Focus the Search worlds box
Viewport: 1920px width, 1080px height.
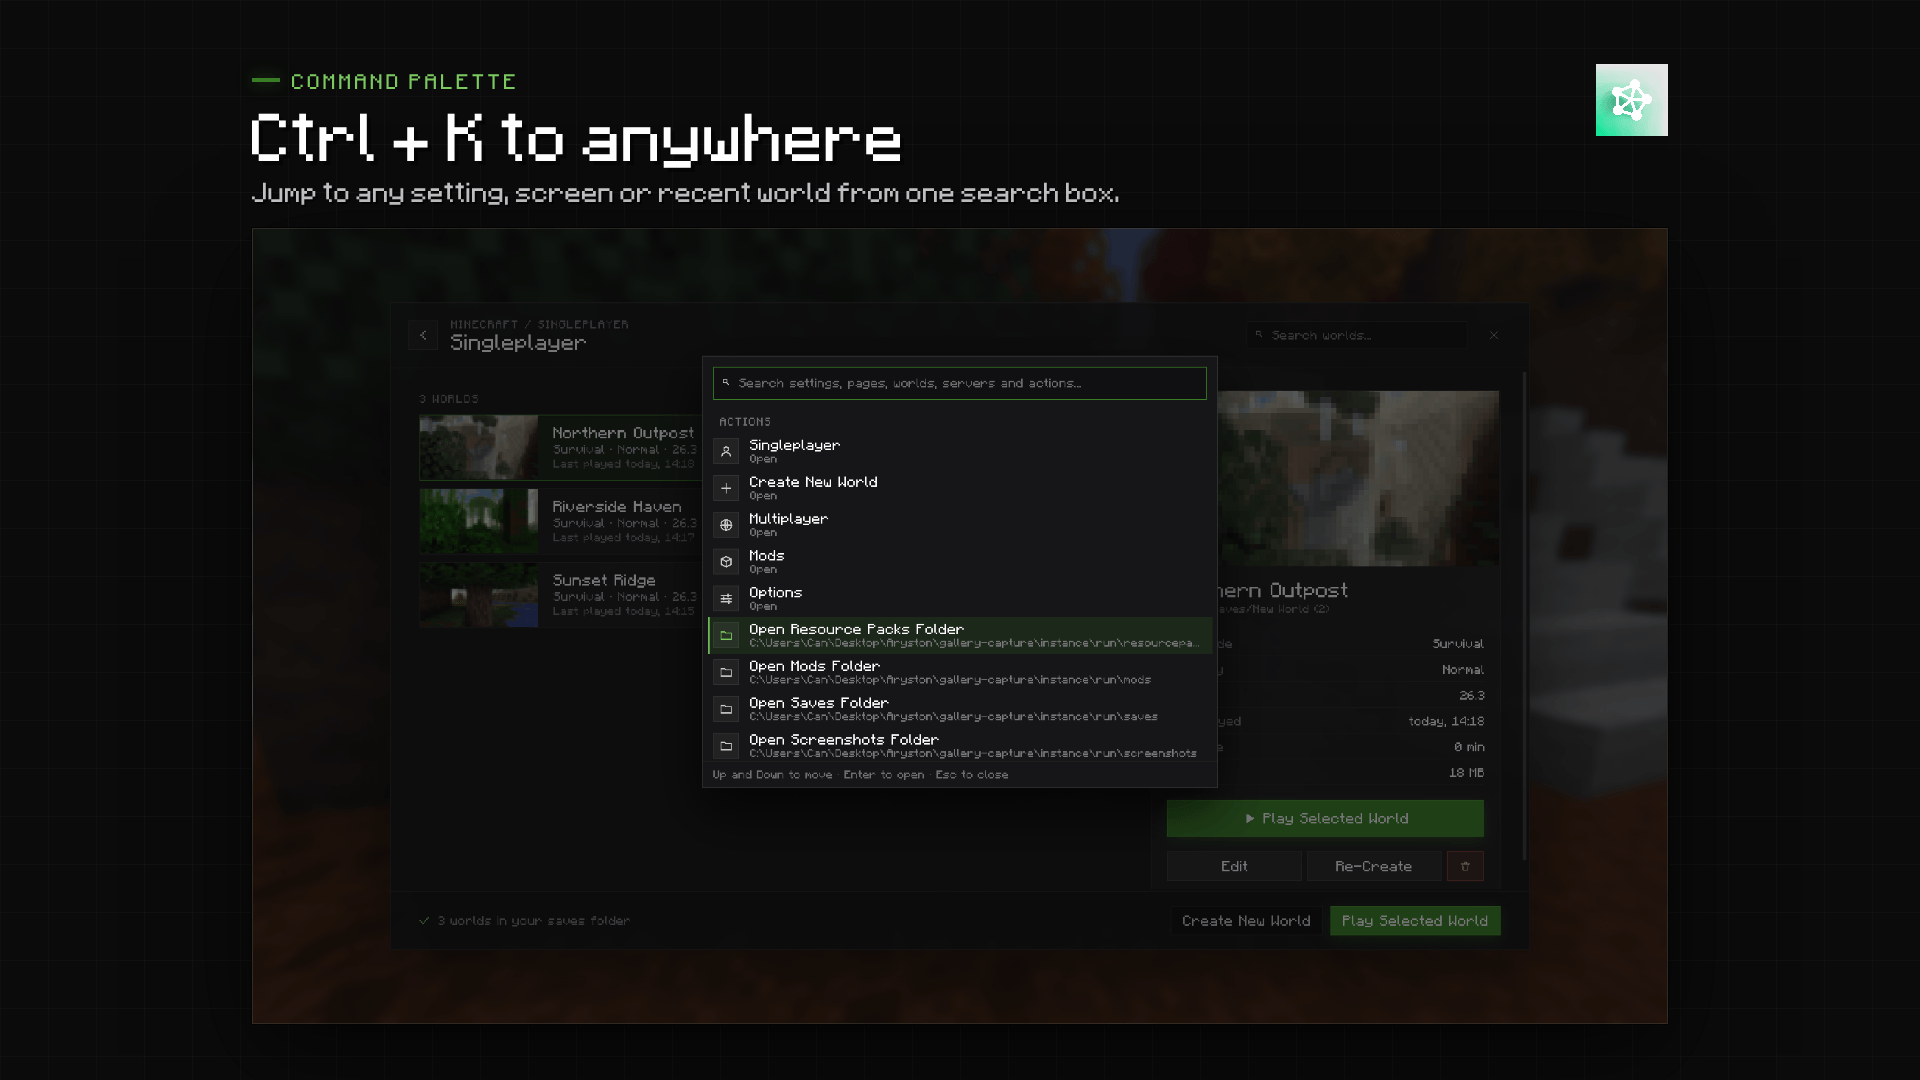point(1358,335)
